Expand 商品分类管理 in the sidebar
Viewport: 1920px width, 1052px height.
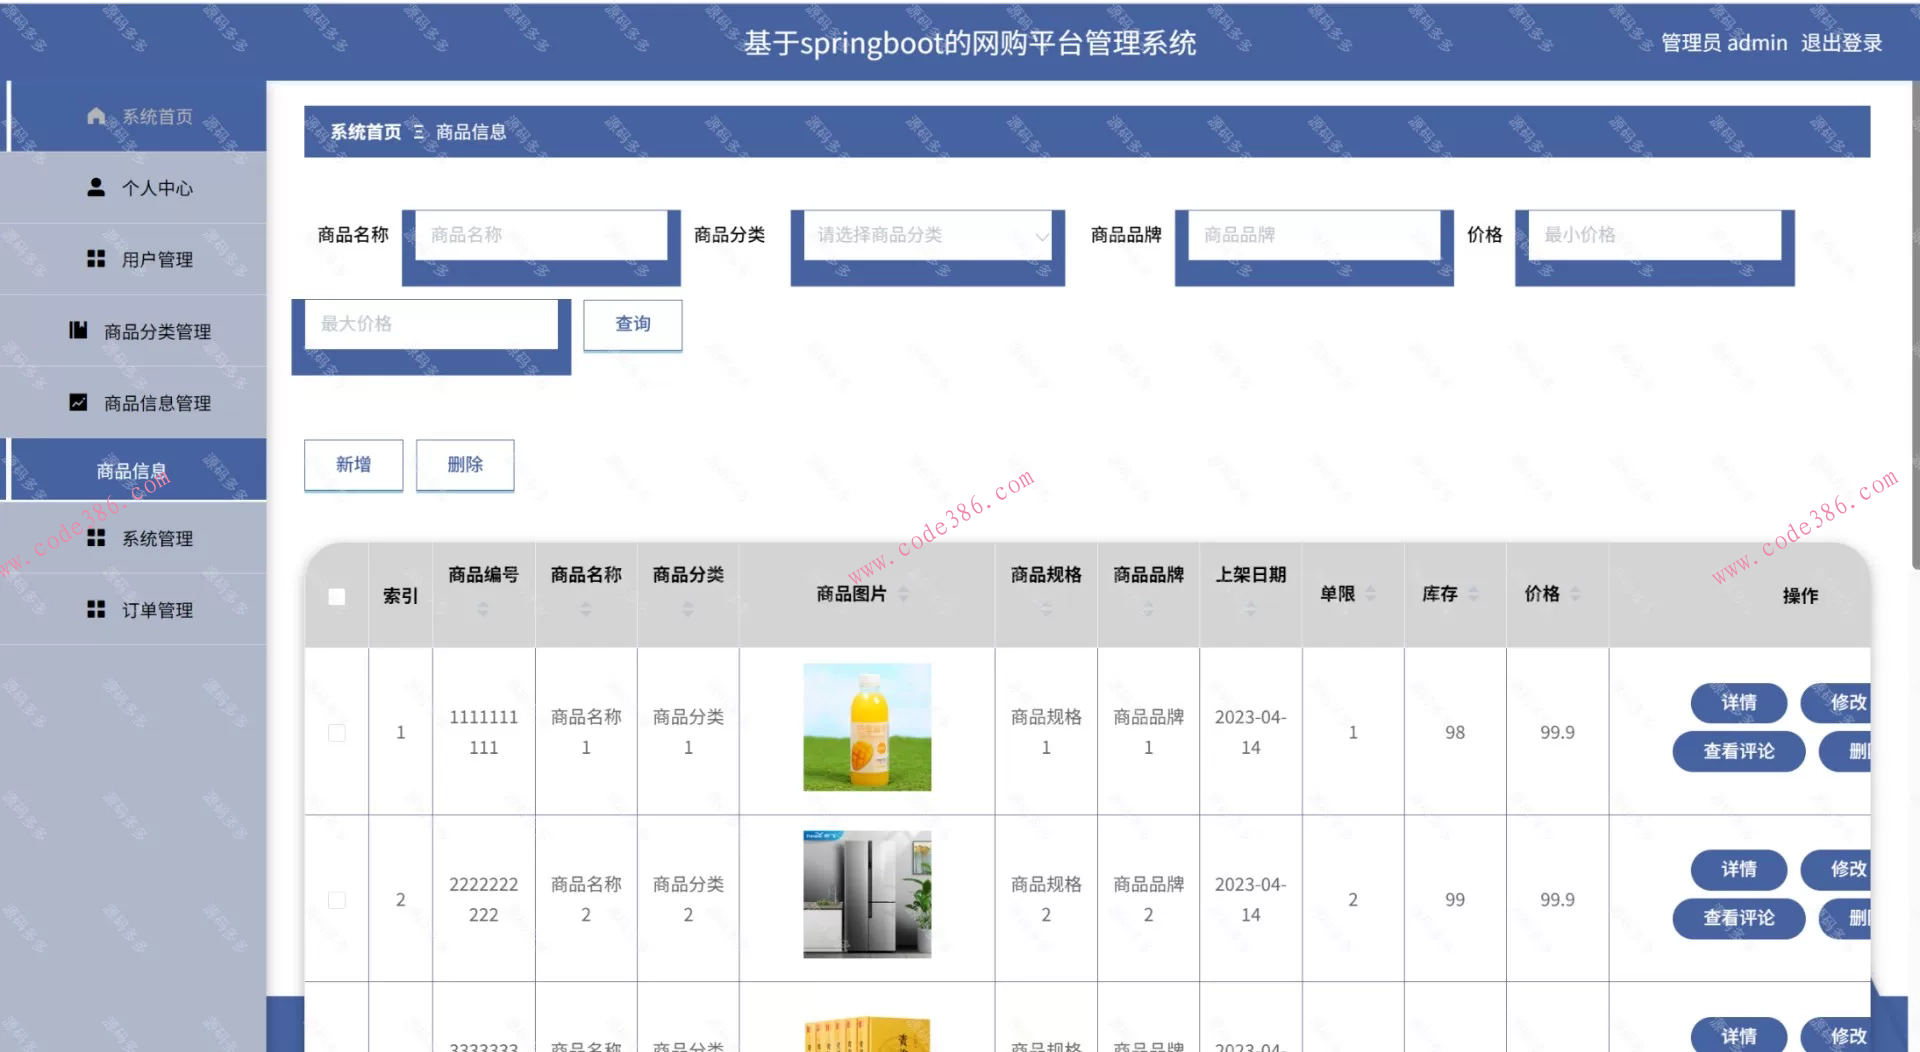pyautogui.click(x=134, y=331)
